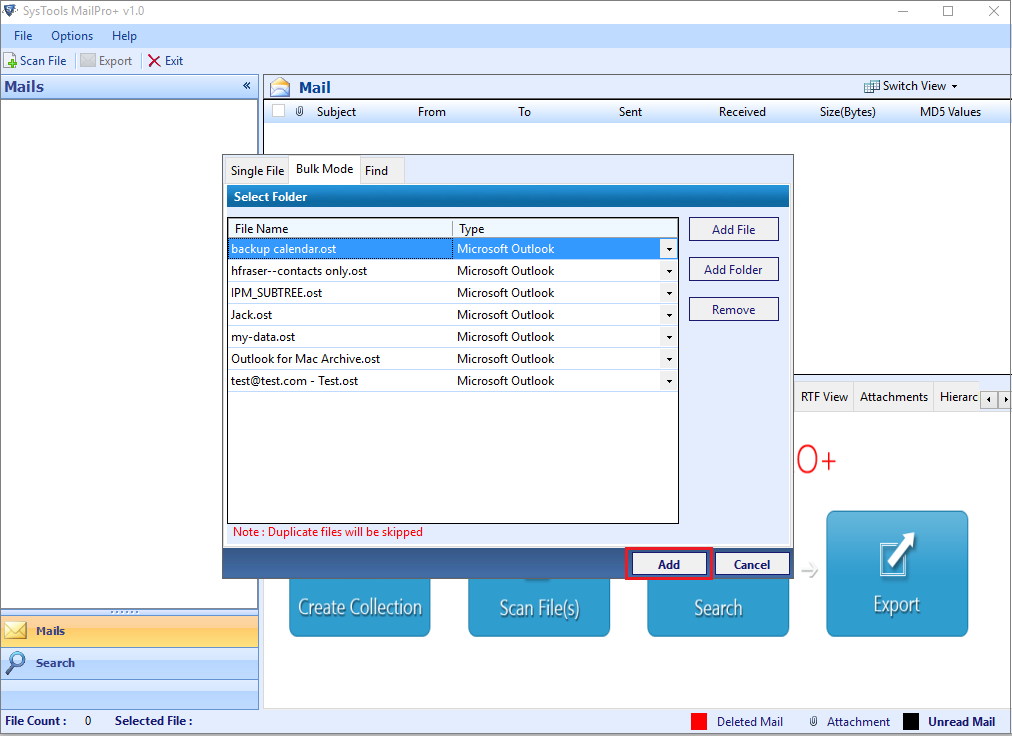This screenshot has height=736, width=1012.
Task: Select the Search navigation pane item
Action: (x=129, y=662)
